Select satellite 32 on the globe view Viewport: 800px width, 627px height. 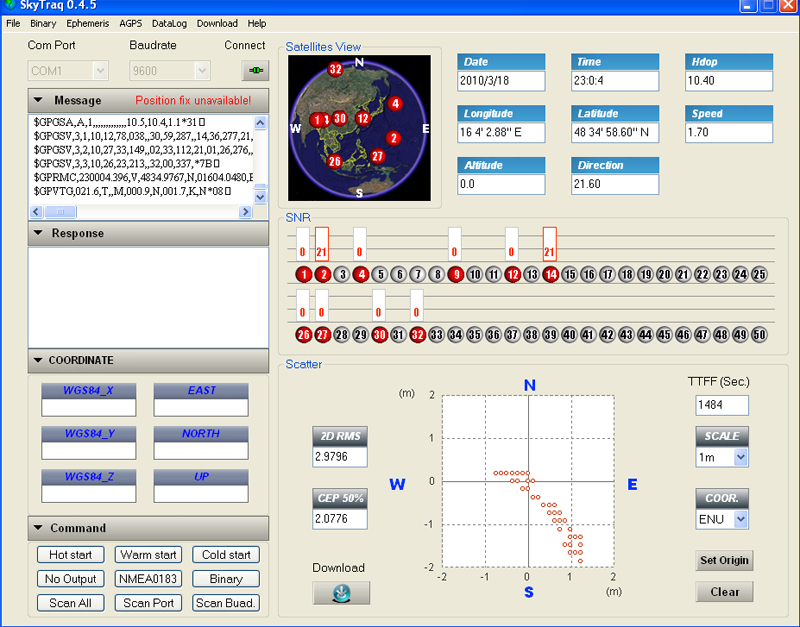click(x=335, y=69)
